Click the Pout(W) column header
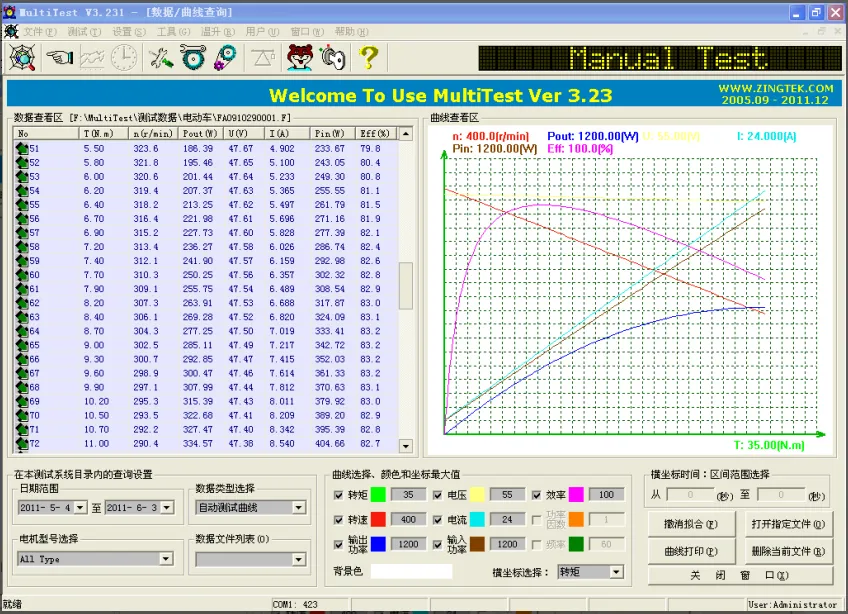The height and width of the screenshot is (614, 848). click(200, 134)
